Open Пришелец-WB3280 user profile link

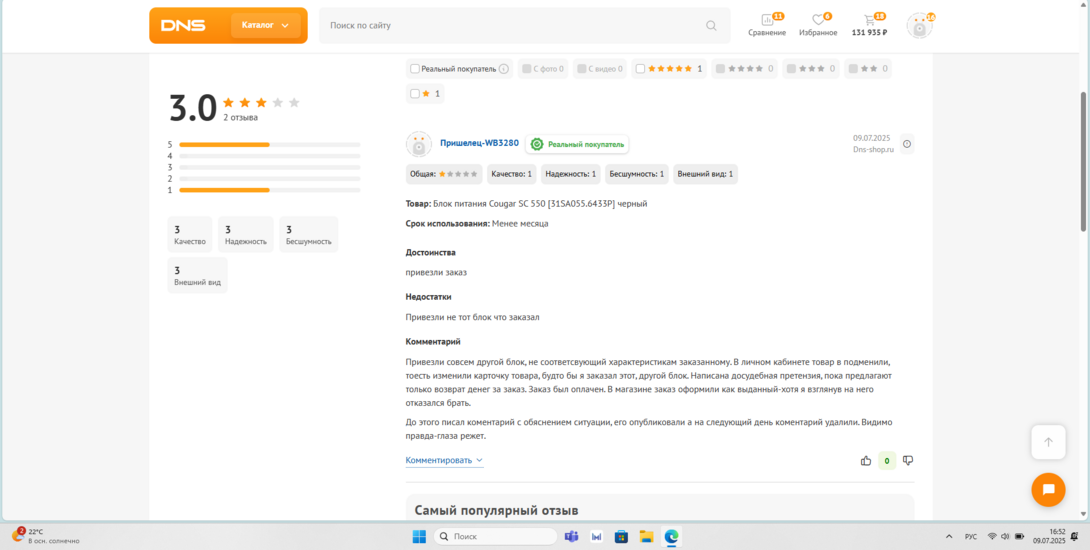(479, 143)
